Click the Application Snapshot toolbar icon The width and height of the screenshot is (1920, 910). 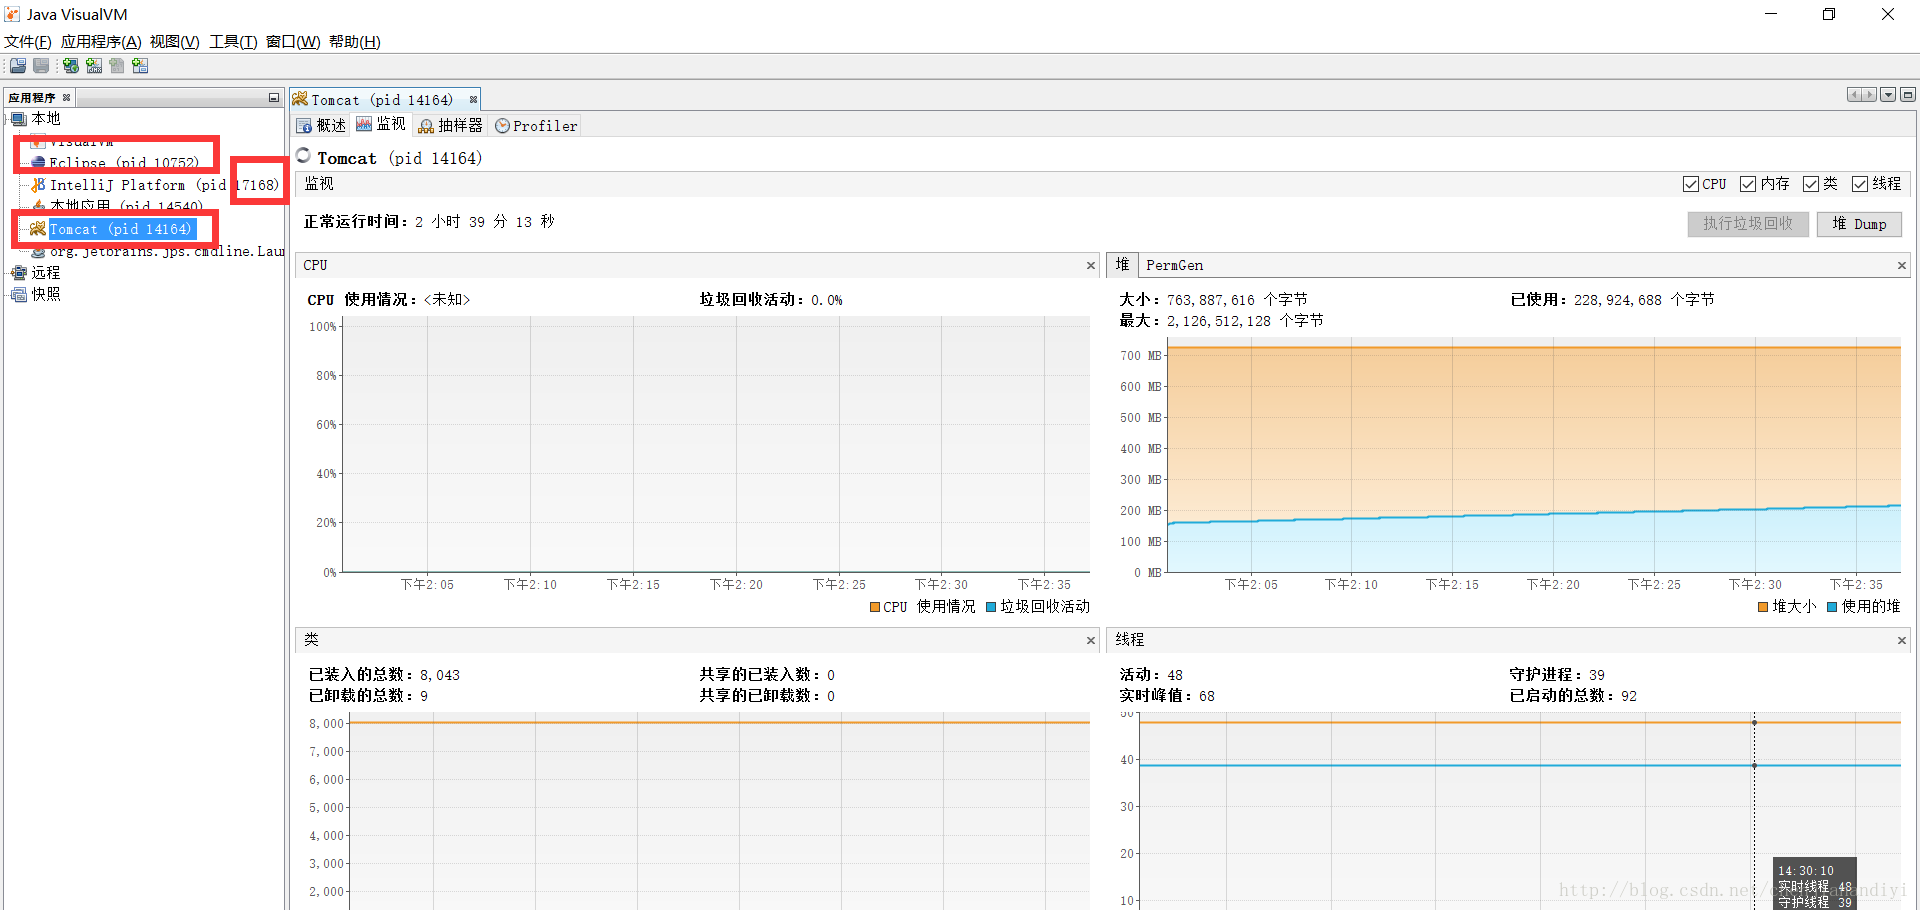[140, 66]
